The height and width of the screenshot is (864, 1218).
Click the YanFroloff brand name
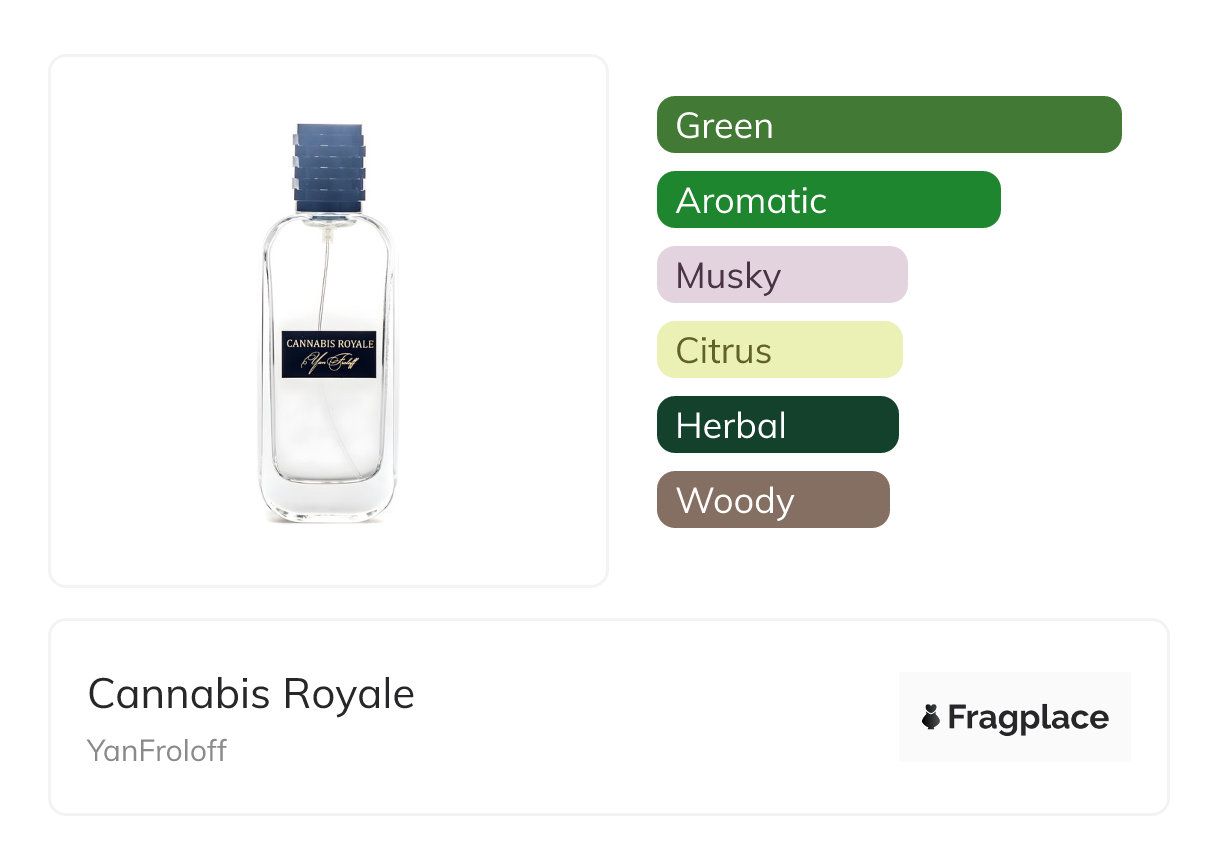coord(157,750)
